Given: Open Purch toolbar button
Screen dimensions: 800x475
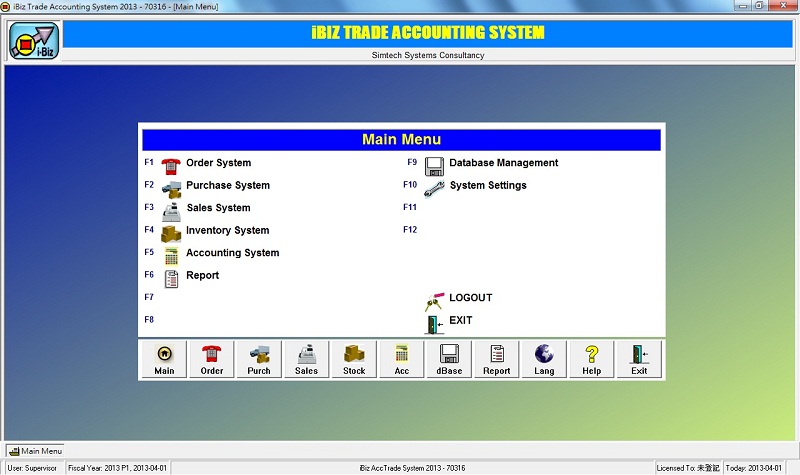Looking at the screenshot, I should point(259,359).
